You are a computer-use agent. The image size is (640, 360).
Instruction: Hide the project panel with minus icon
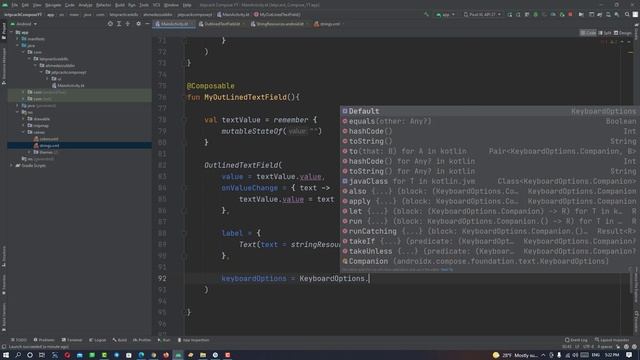[x=147, y=24]
